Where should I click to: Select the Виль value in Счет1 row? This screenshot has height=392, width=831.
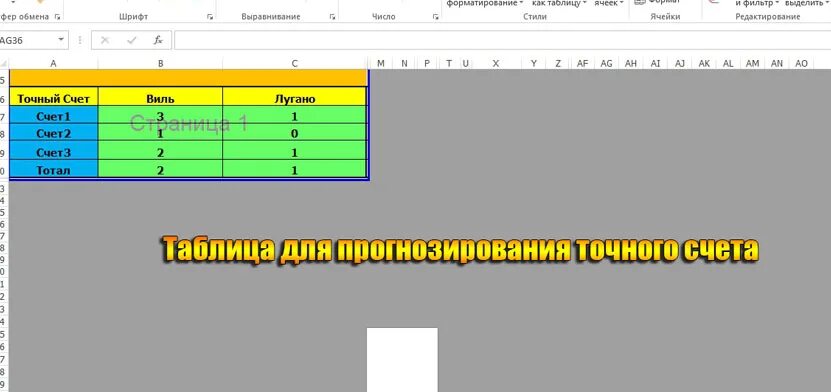click(x=161, y=114)
